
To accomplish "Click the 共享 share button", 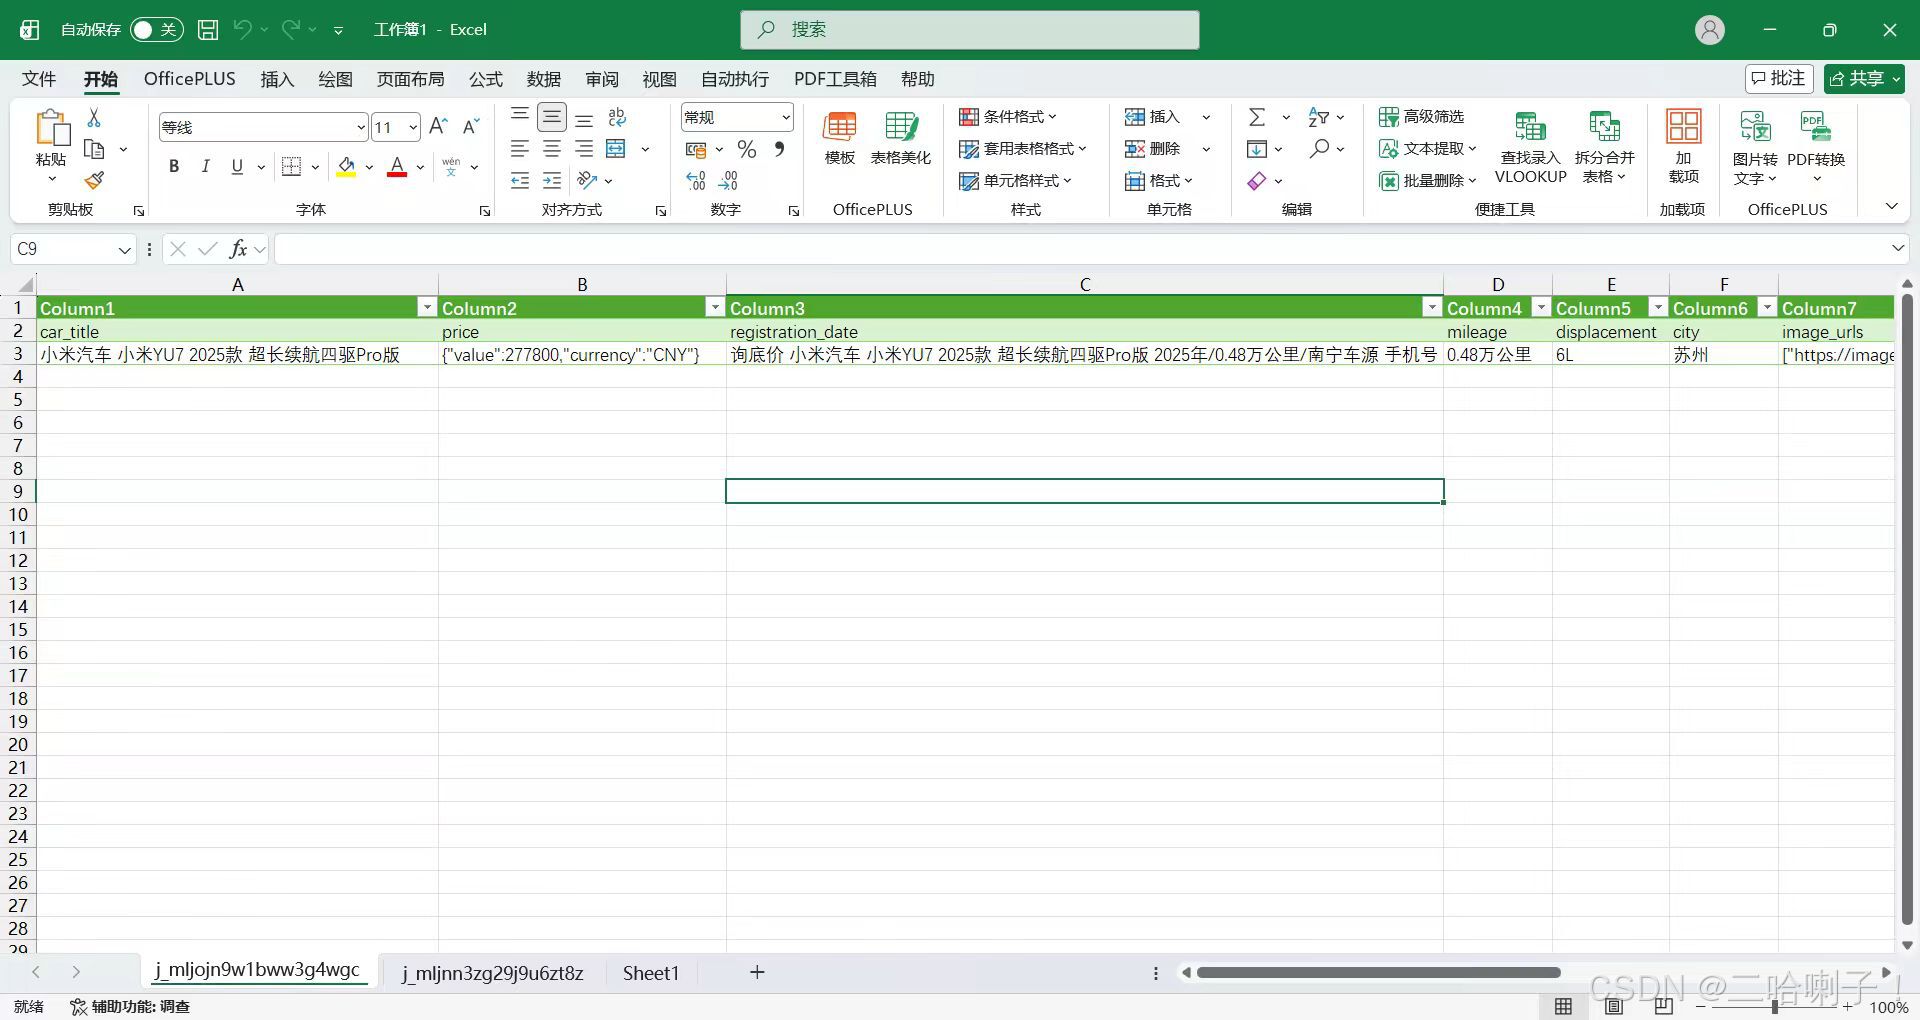I will pyautogui.click(x=1864, y=78).
